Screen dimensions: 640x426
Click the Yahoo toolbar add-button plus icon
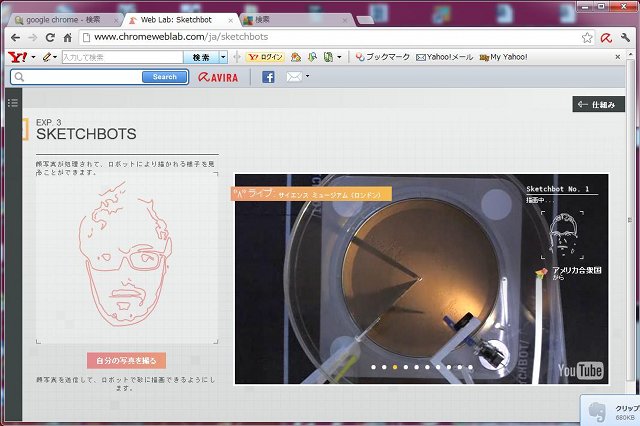tap(237, 57)
